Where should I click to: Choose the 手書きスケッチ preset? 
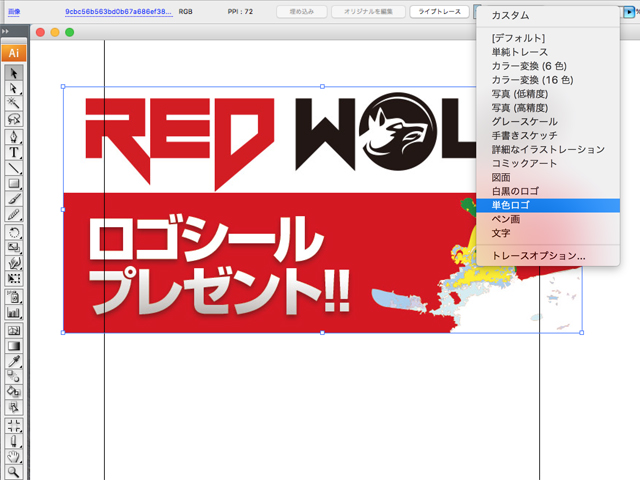[x=548, y=136]
